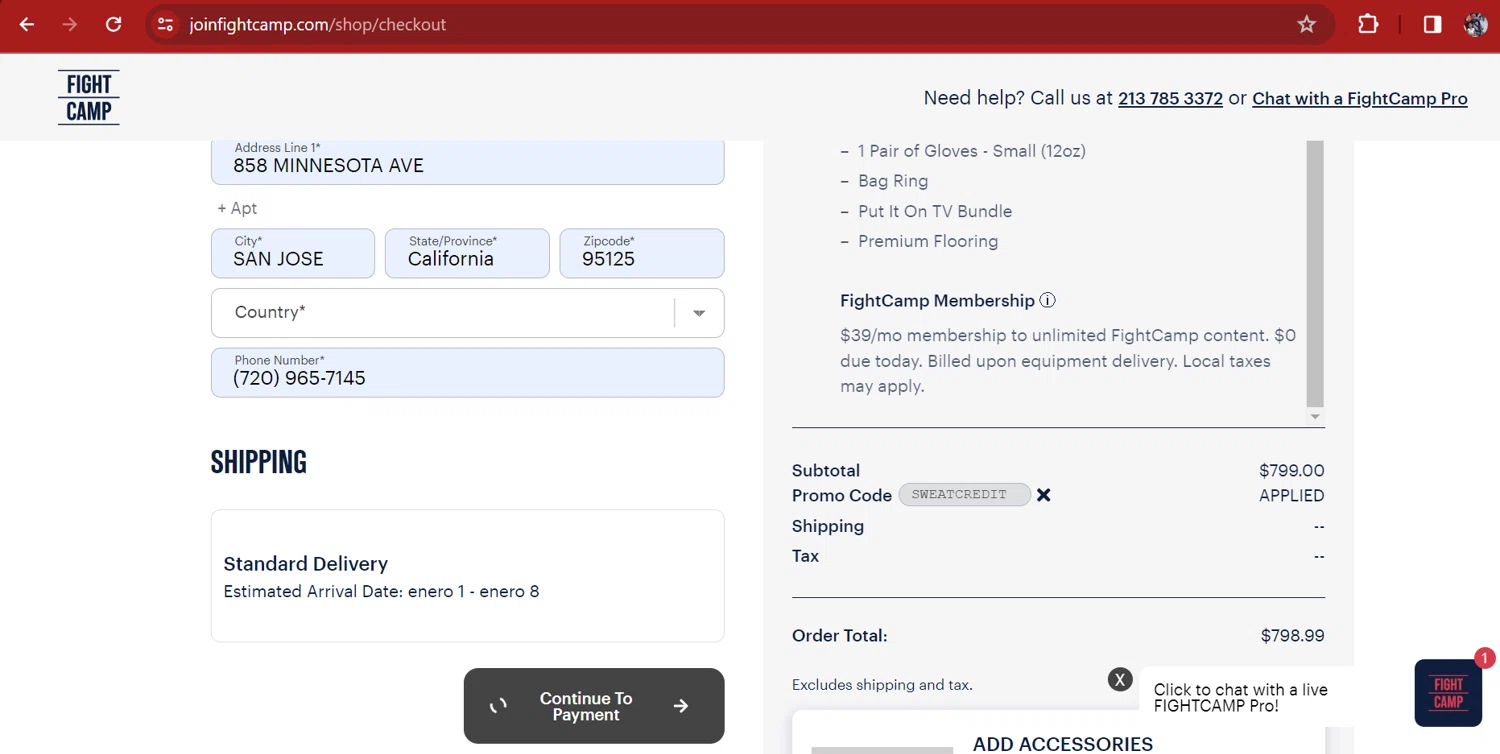
Task: Open site information icon in address bar
Action: pyautogui.click(x=166, y=24)
